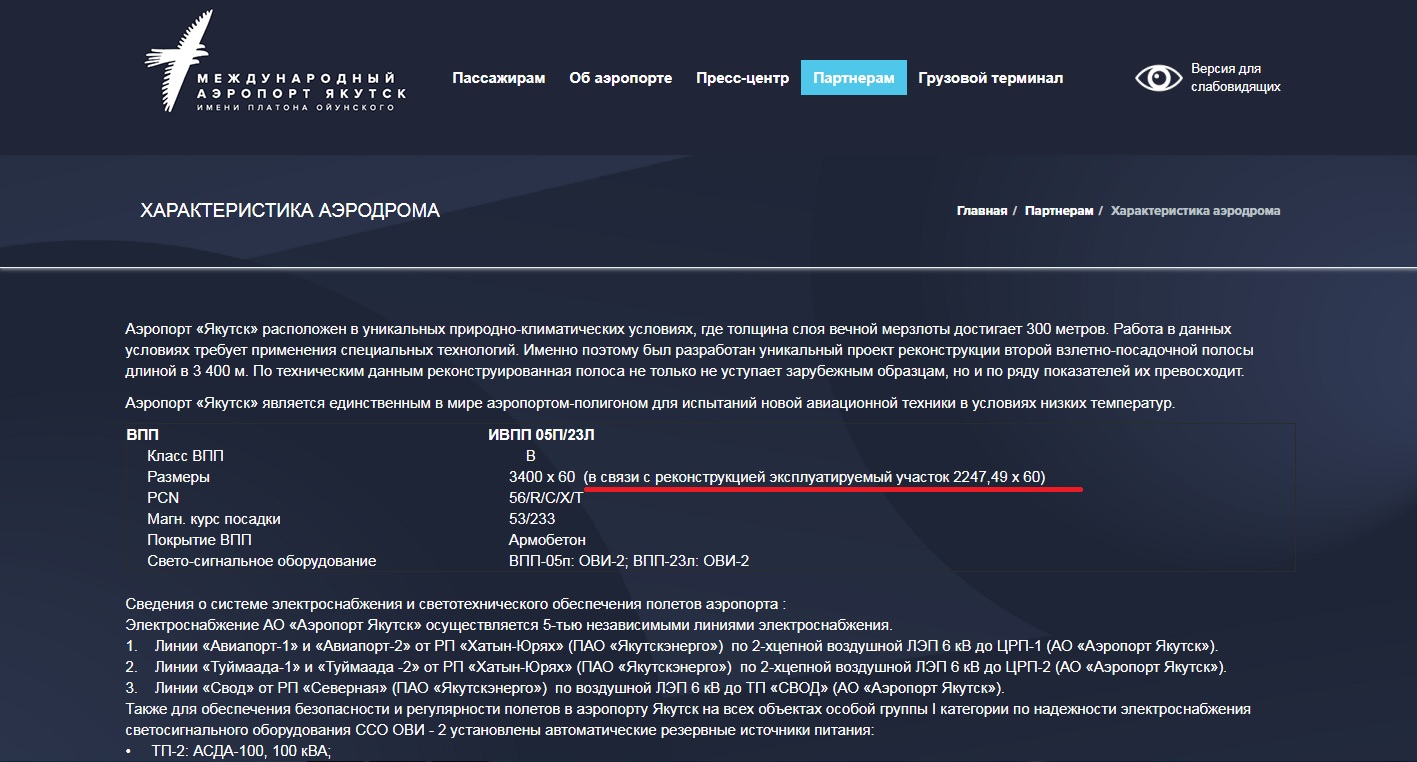This screenshot has height=762, width=1417.
Task: Click the Туймаада-1 power line list item
Action: [676, 667]
